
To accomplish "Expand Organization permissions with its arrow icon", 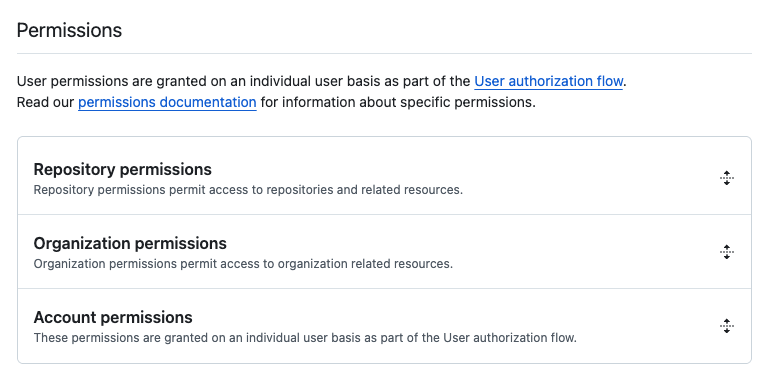I will click(727, 252).
